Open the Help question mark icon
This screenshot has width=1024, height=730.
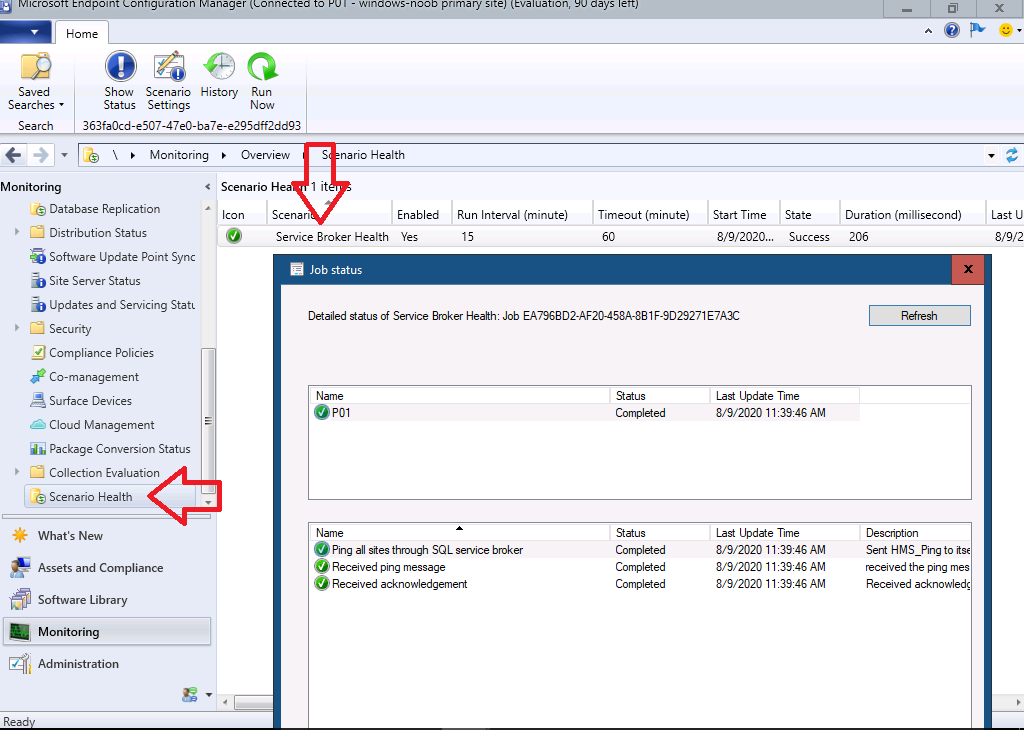click(952, 30)
